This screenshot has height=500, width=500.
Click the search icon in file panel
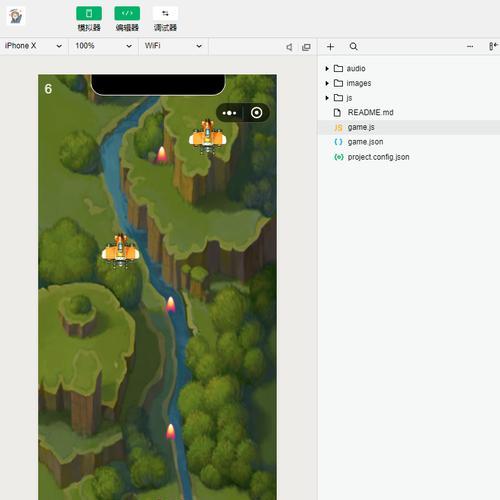click(354, 47)
